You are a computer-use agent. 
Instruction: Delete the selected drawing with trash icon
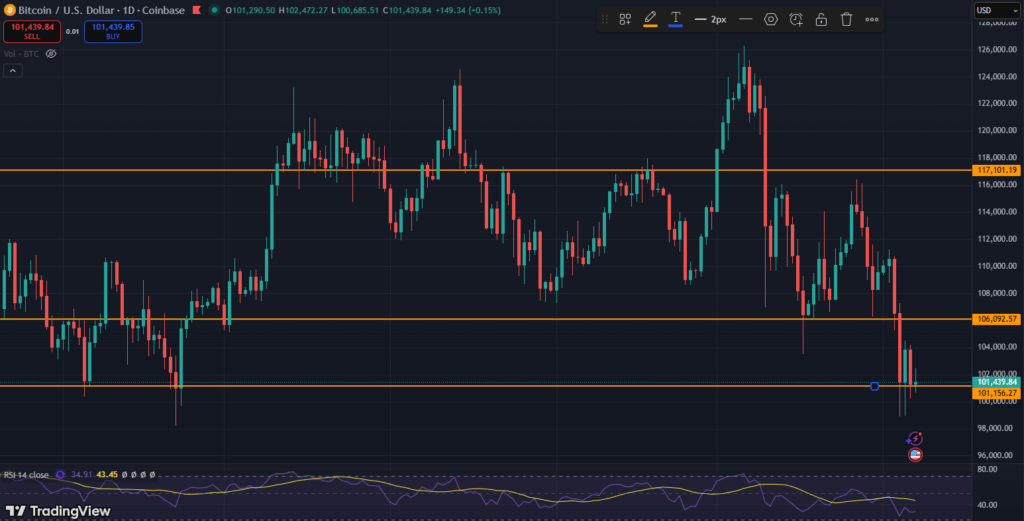846,20
